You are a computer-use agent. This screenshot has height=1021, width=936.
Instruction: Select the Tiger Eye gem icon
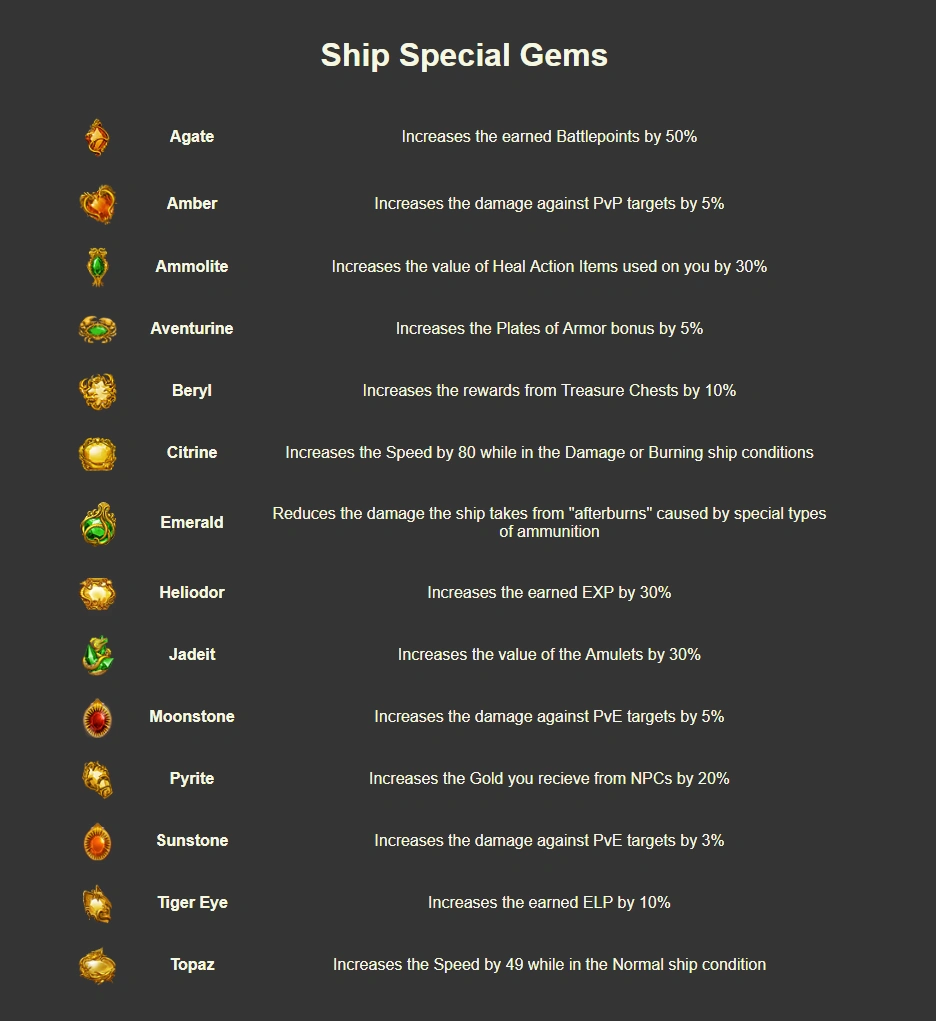pos(97,903)
